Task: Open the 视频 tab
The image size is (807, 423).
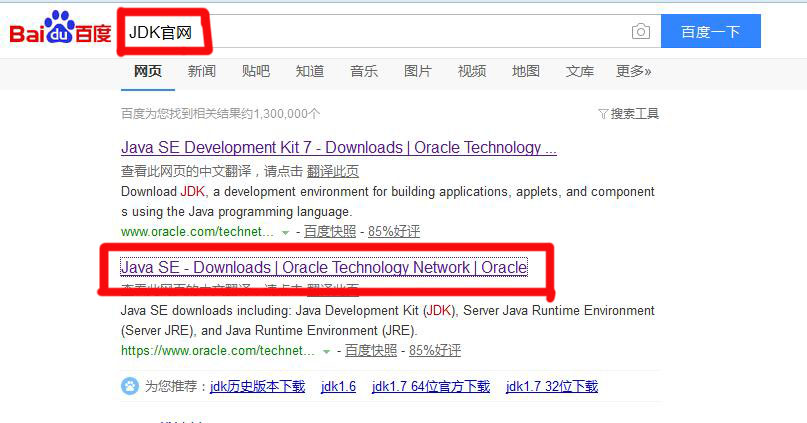Action: click(472, 71)
